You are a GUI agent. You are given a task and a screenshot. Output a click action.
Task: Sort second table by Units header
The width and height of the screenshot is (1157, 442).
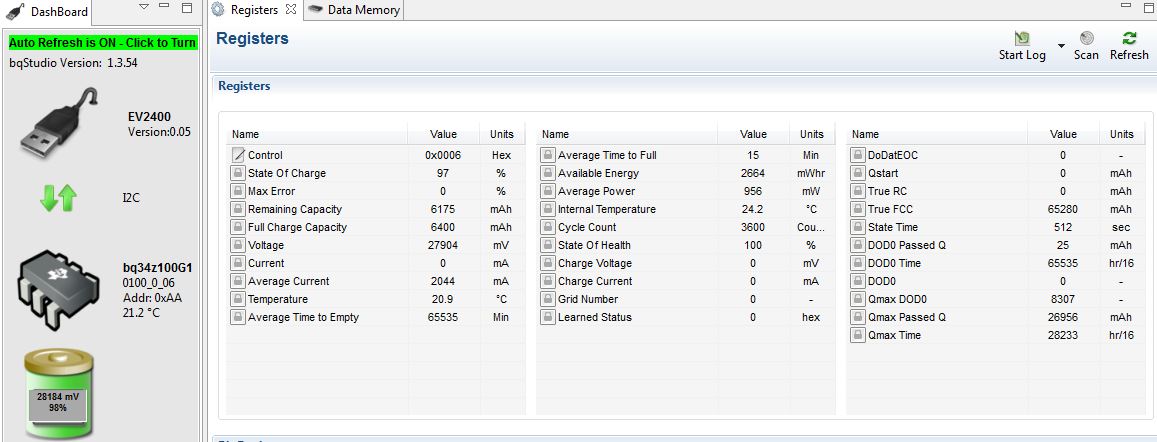point(812,134)
